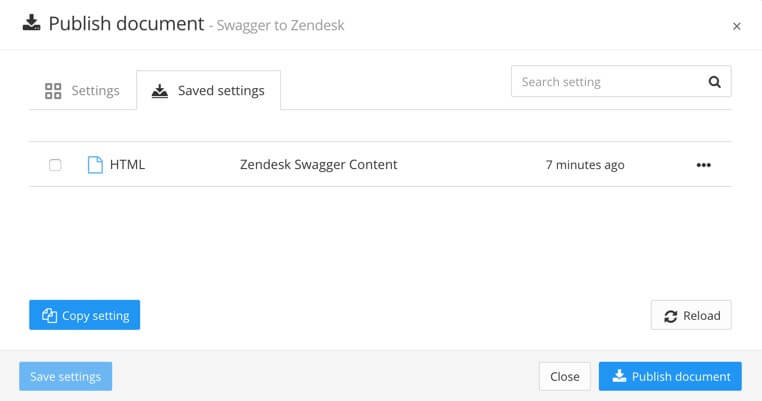Select the Zendesk Swagger Content setting name
Screen dimensions: 762x401
[x=318, y=164]
